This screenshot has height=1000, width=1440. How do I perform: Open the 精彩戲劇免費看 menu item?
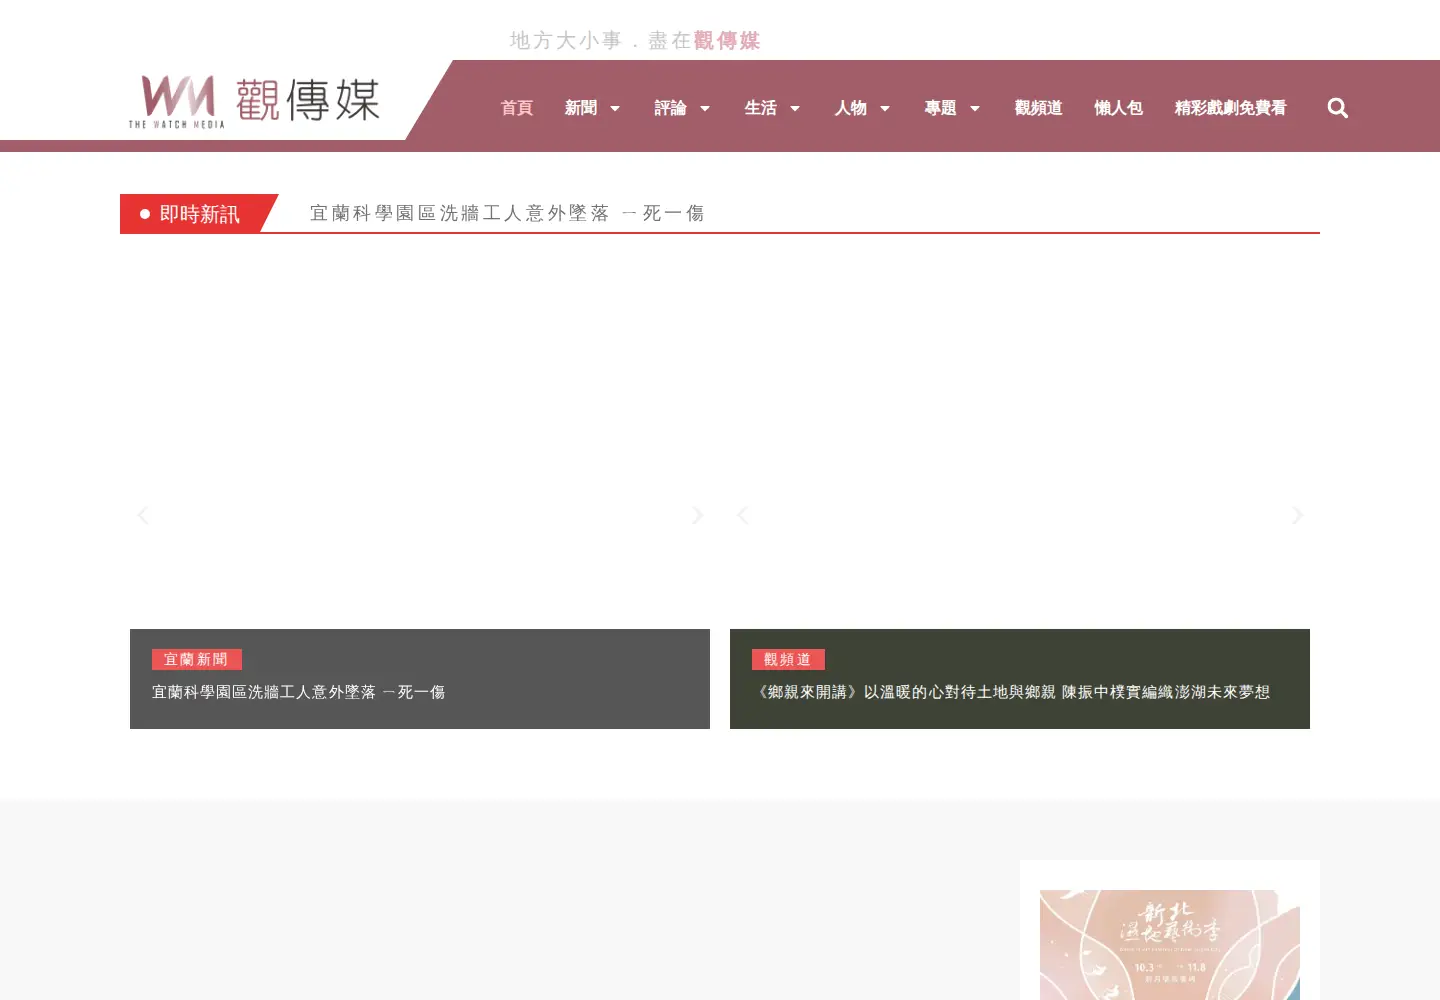(x=1230, y=108)
